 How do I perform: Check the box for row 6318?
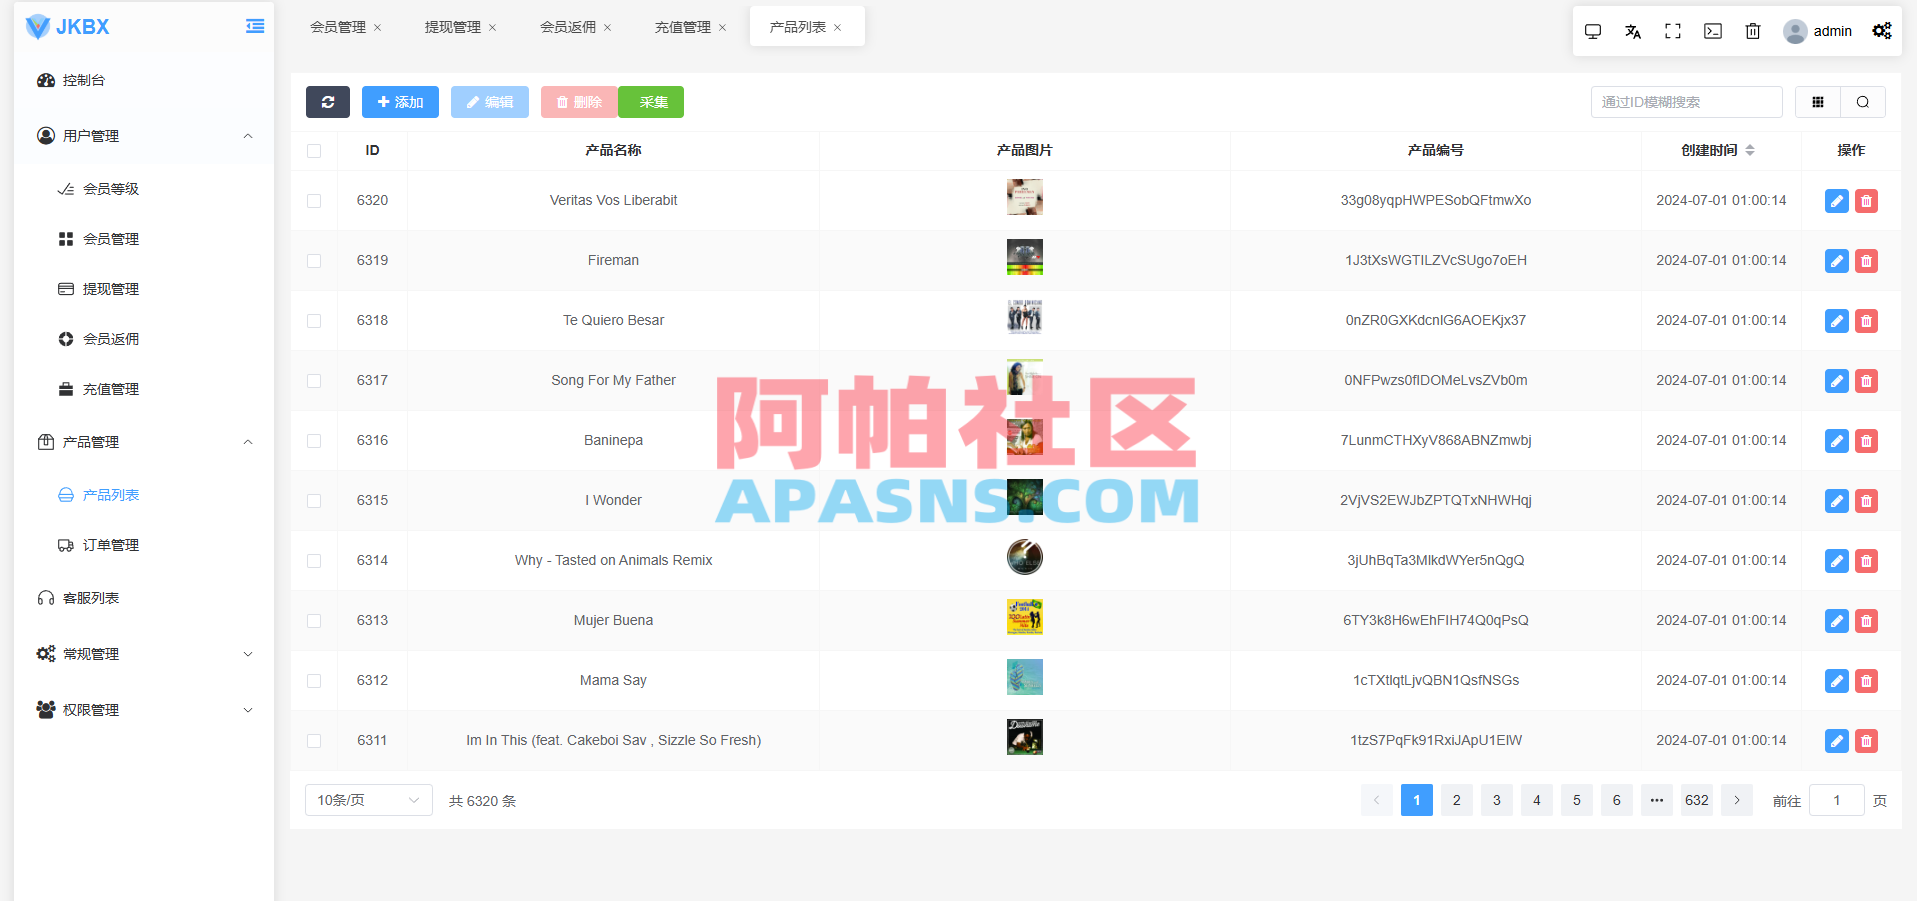(x=314, y=321)
